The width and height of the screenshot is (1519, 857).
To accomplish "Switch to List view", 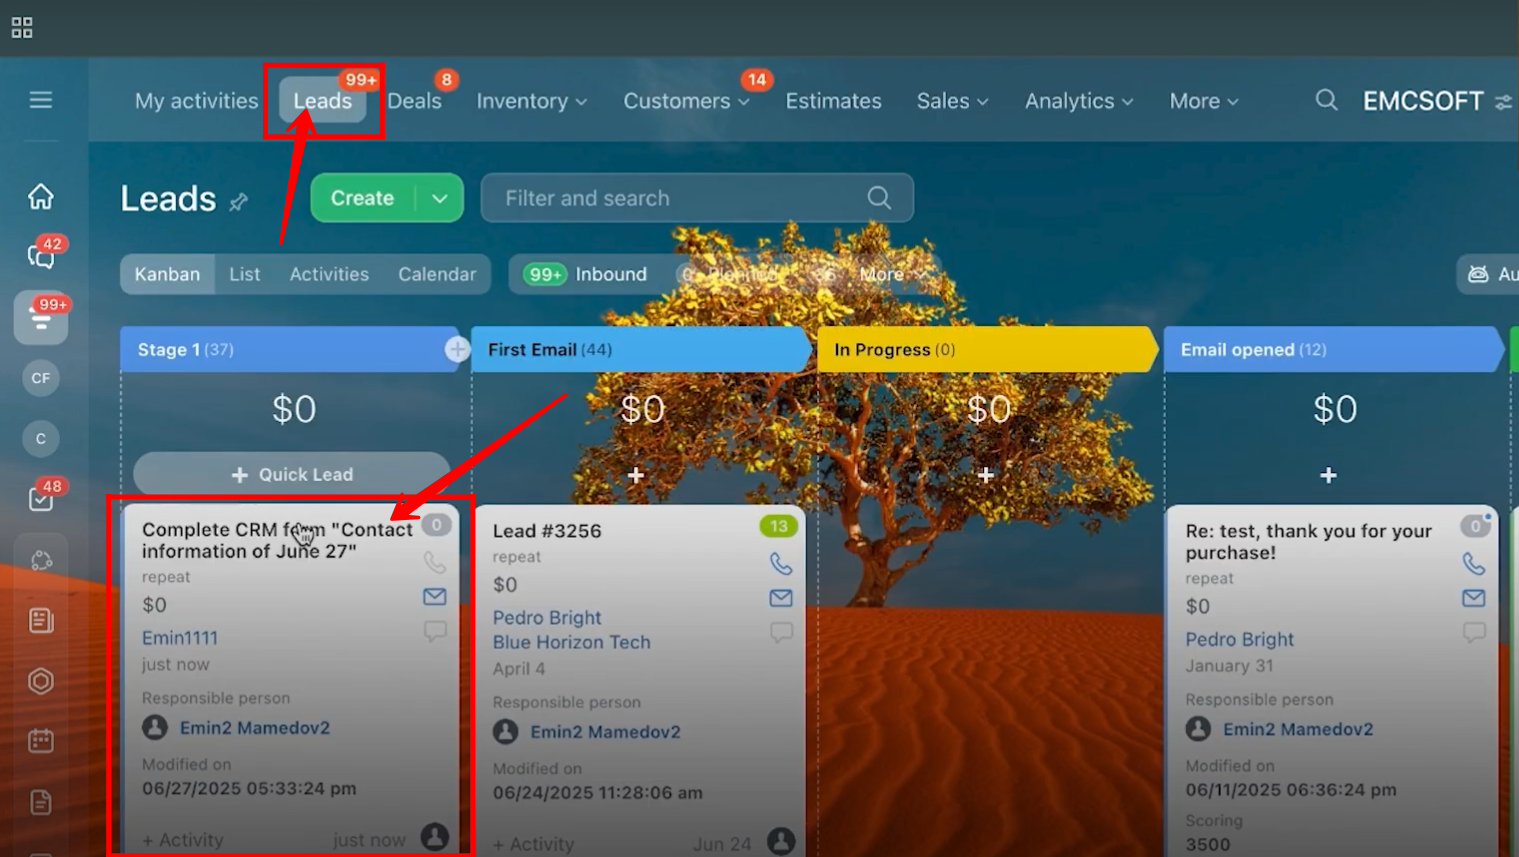I will pos(244,274).
